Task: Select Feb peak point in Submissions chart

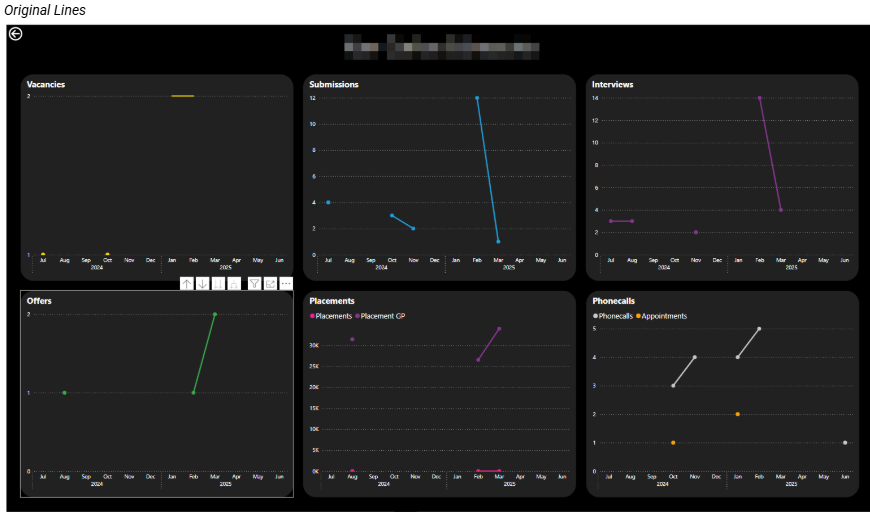Action: coord(477,98)
